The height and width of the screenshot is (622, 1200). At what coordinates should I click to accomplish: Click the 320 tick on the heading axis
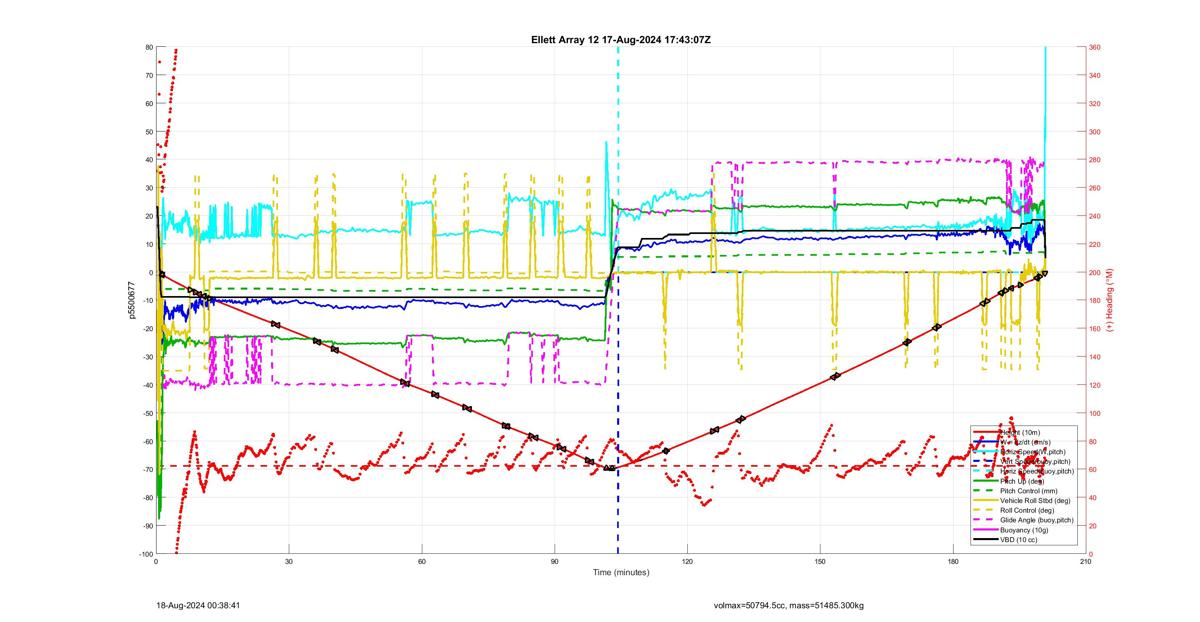click(x=1096, y=103)
